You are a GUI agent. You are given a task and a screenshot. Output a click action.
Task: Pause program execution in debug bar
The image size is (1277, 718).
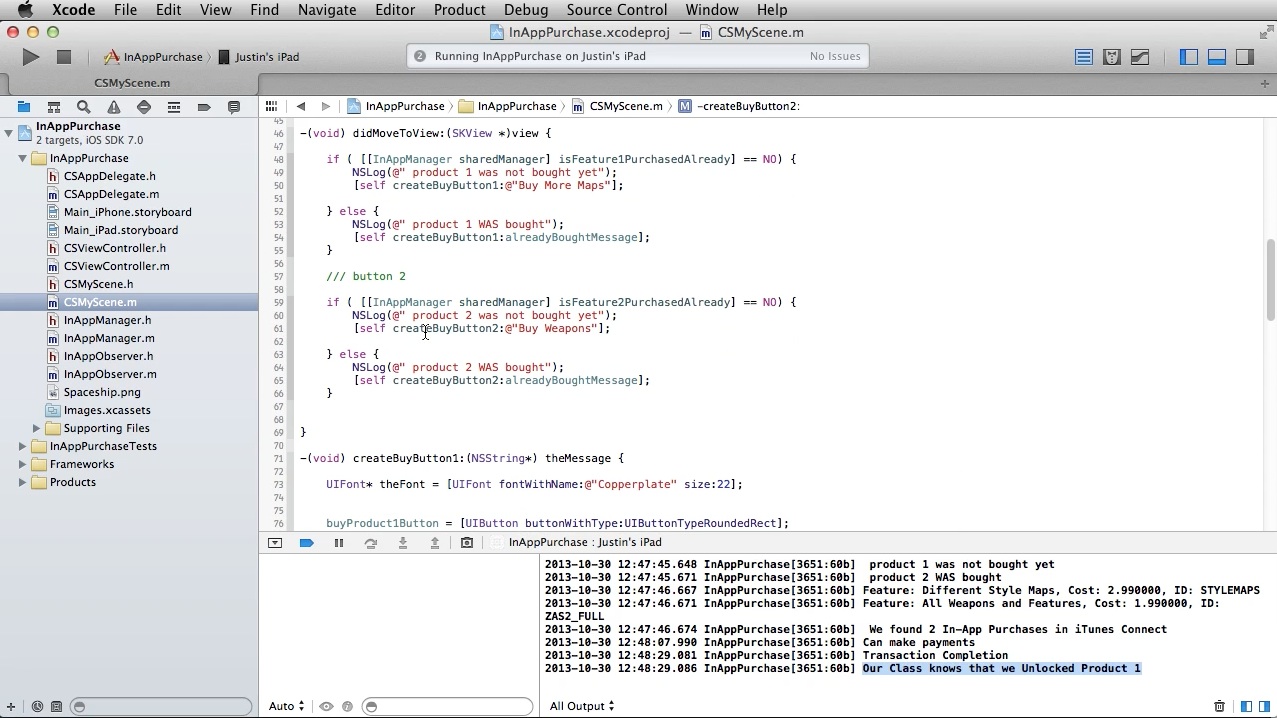[x=339, y=542]
